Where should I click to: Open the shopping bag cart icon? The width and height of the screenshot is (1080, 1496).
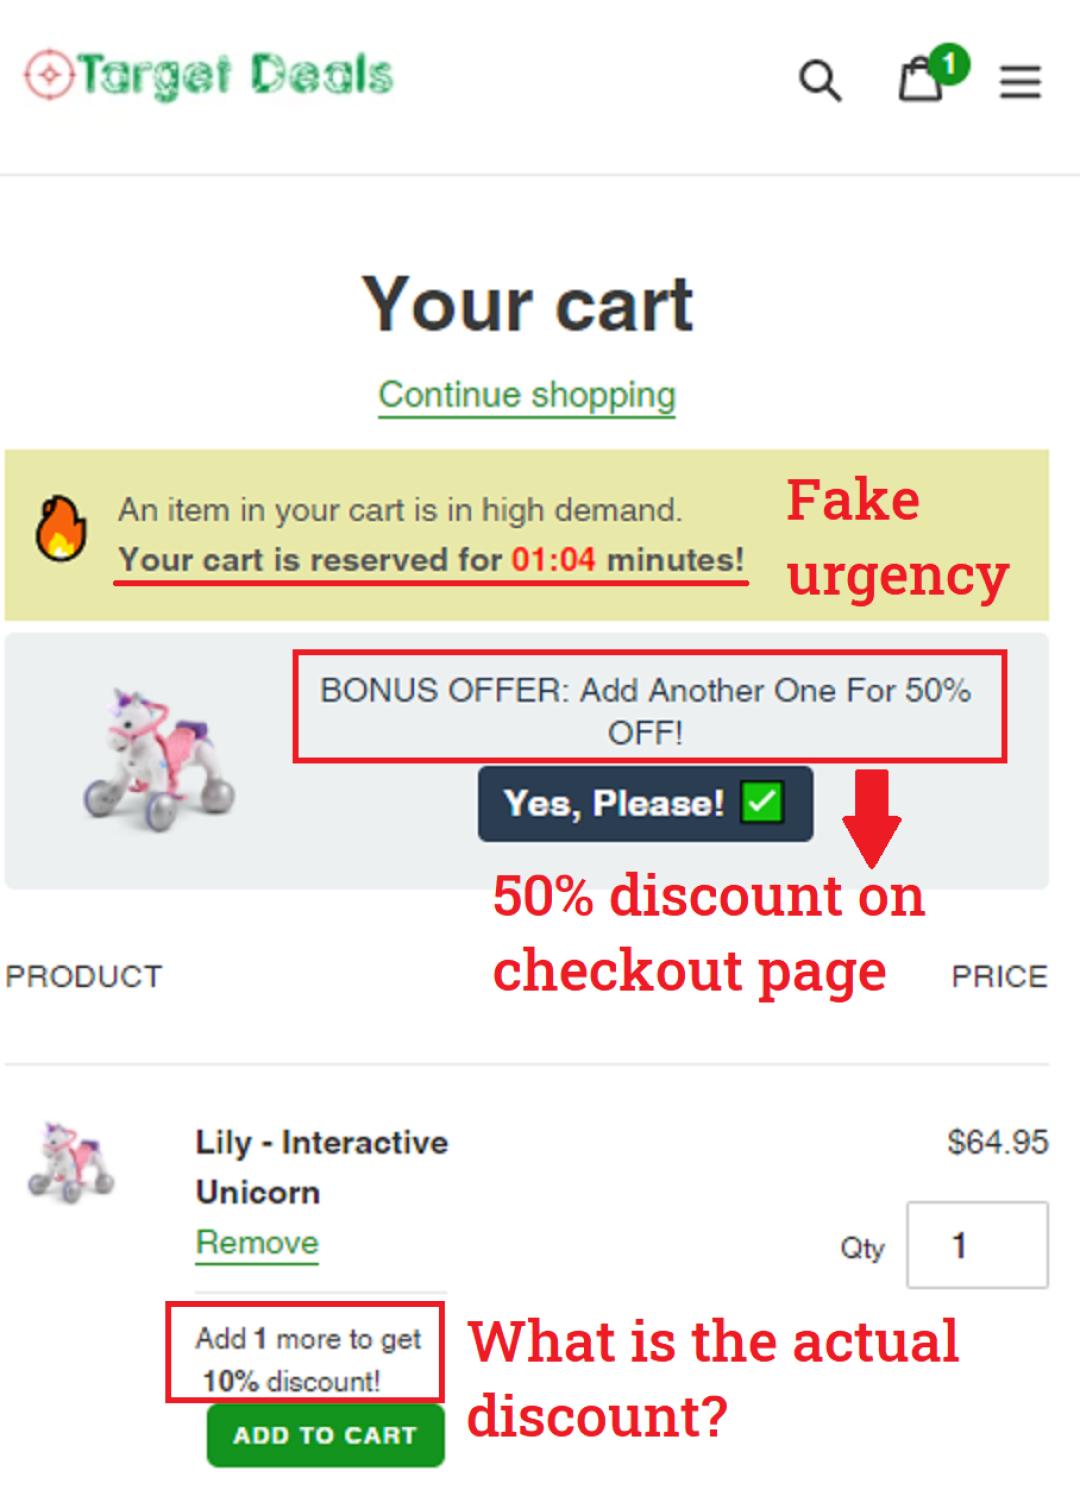coord(919,82)
